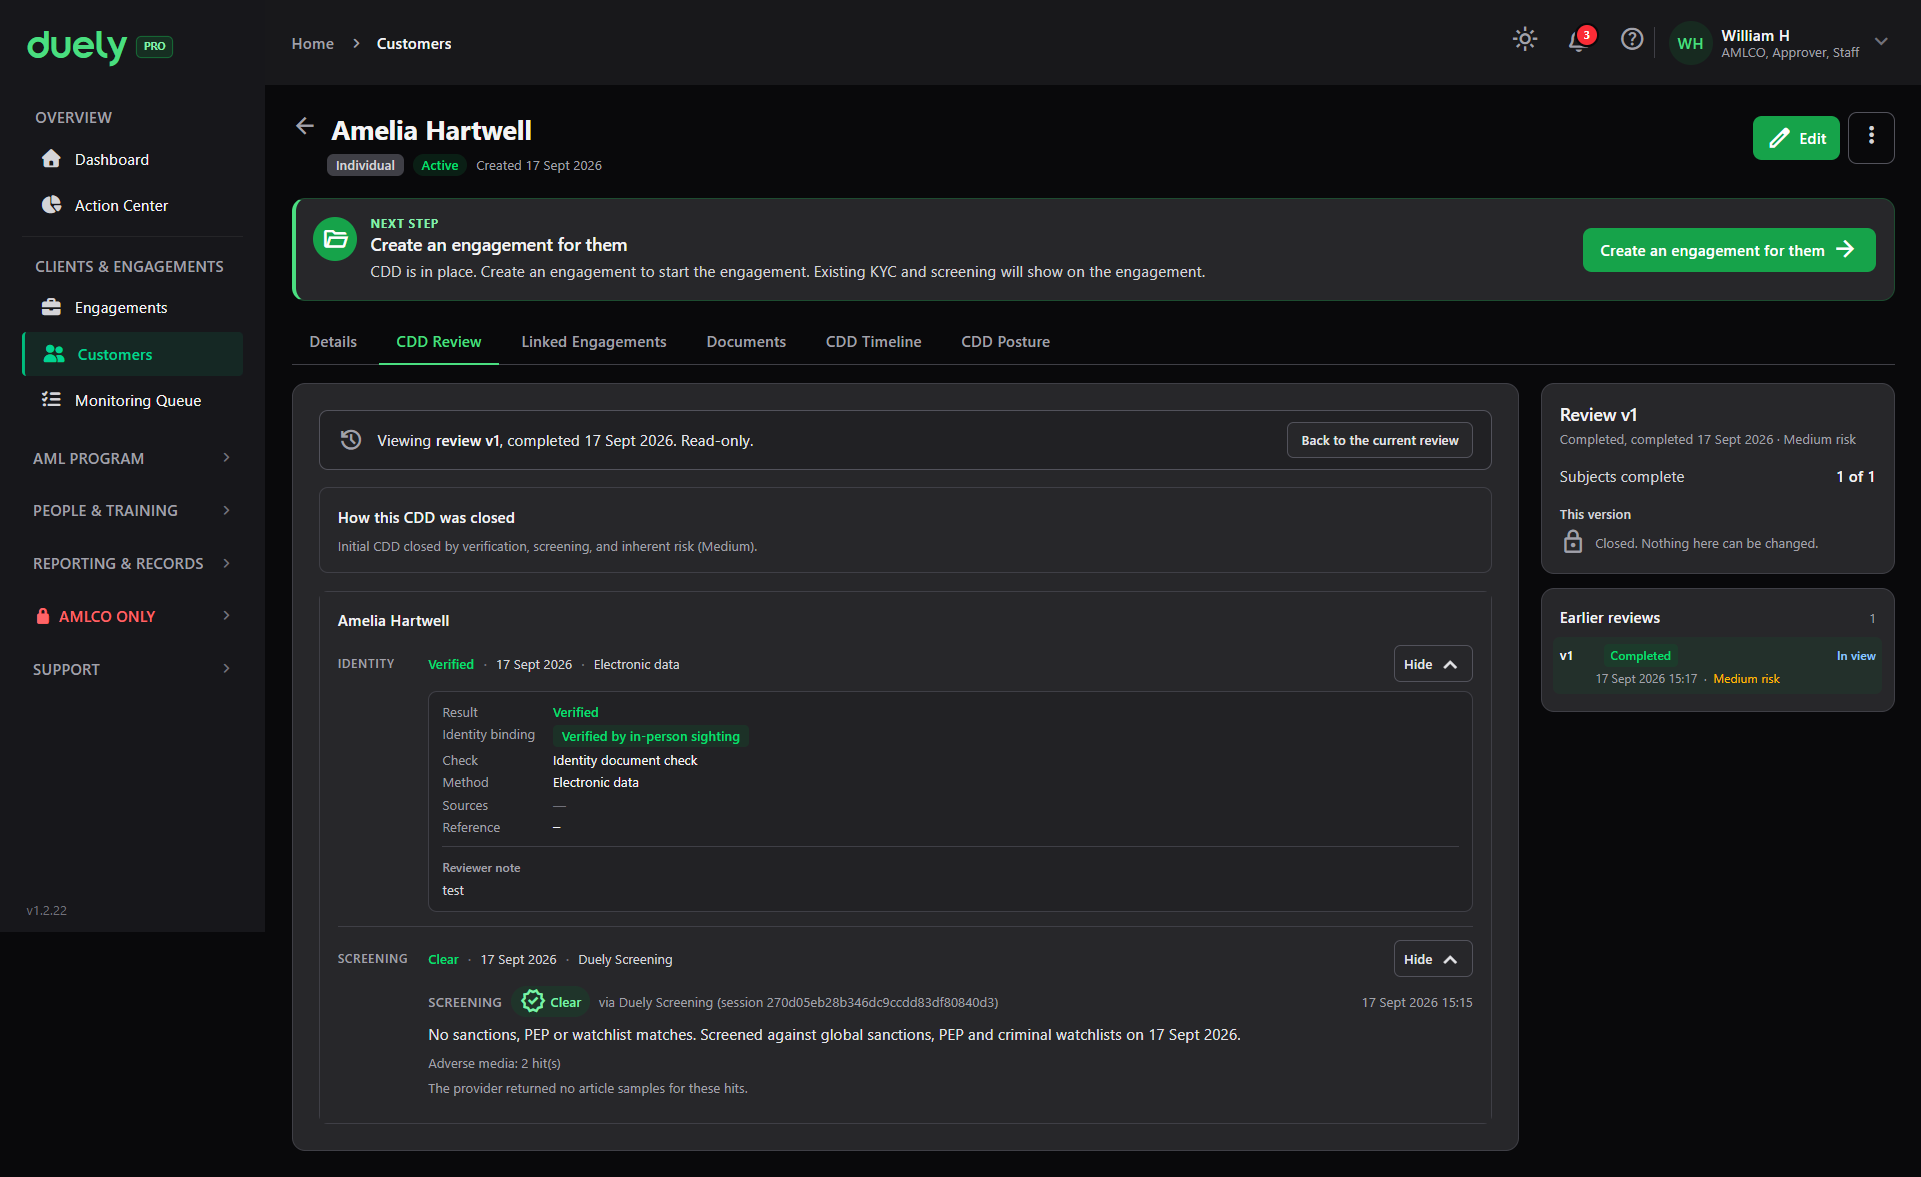Click the Active status badge
1921x1177 pixels.
[440, 166]
